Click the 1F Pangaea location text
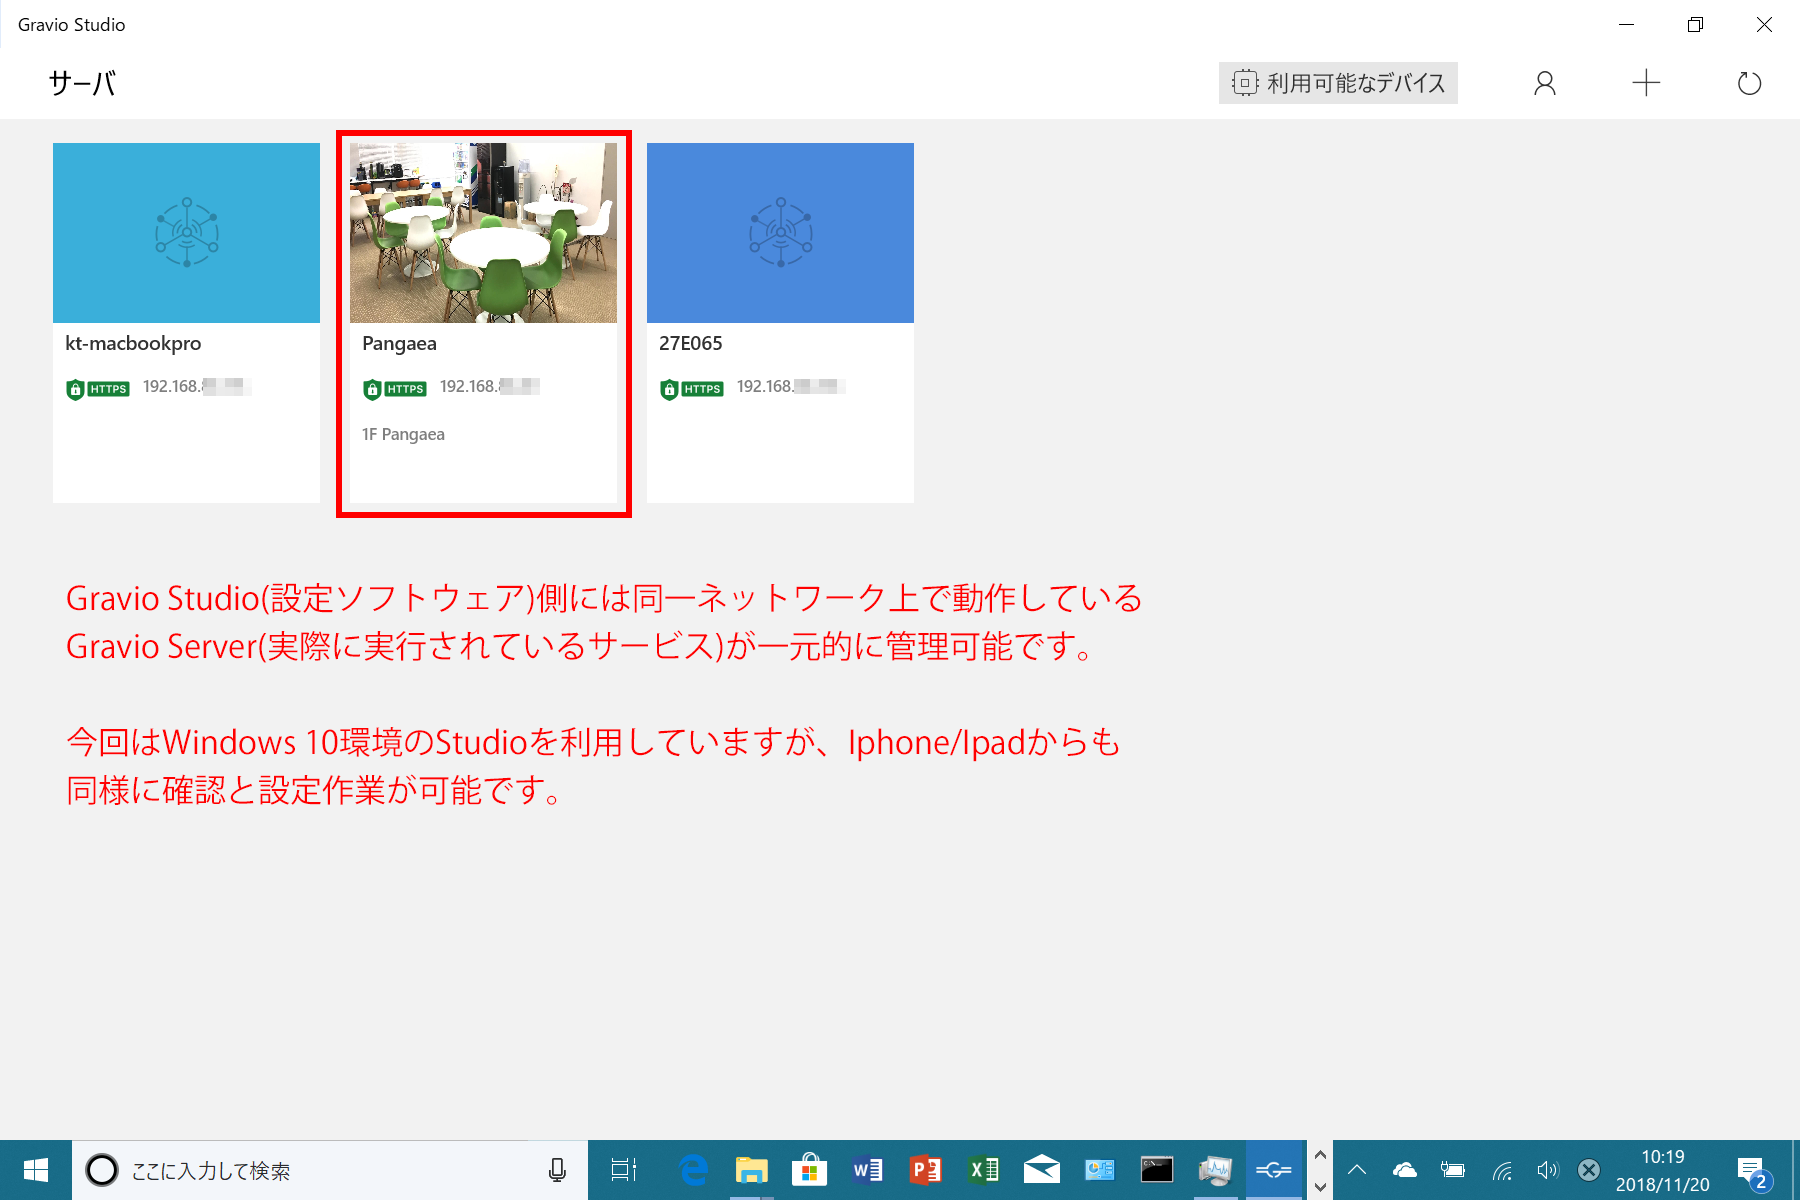 403,434
